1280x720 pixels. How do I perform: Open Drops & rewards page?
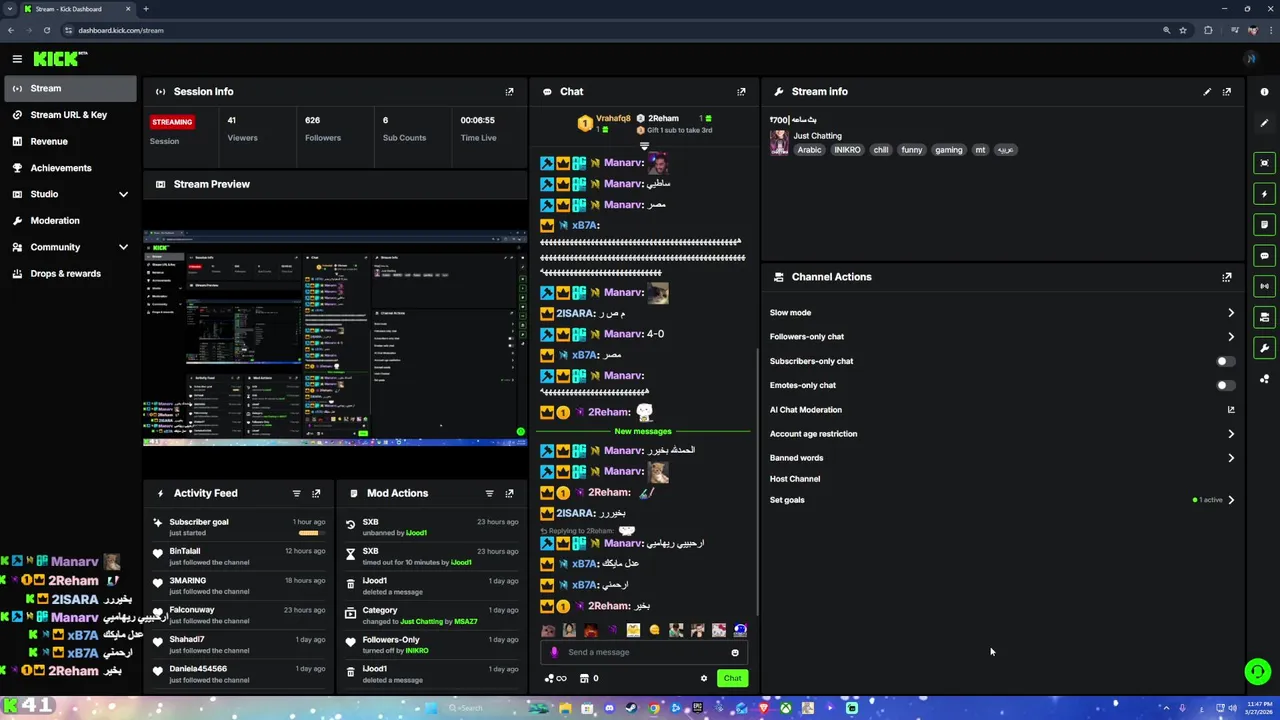(69, 274)
